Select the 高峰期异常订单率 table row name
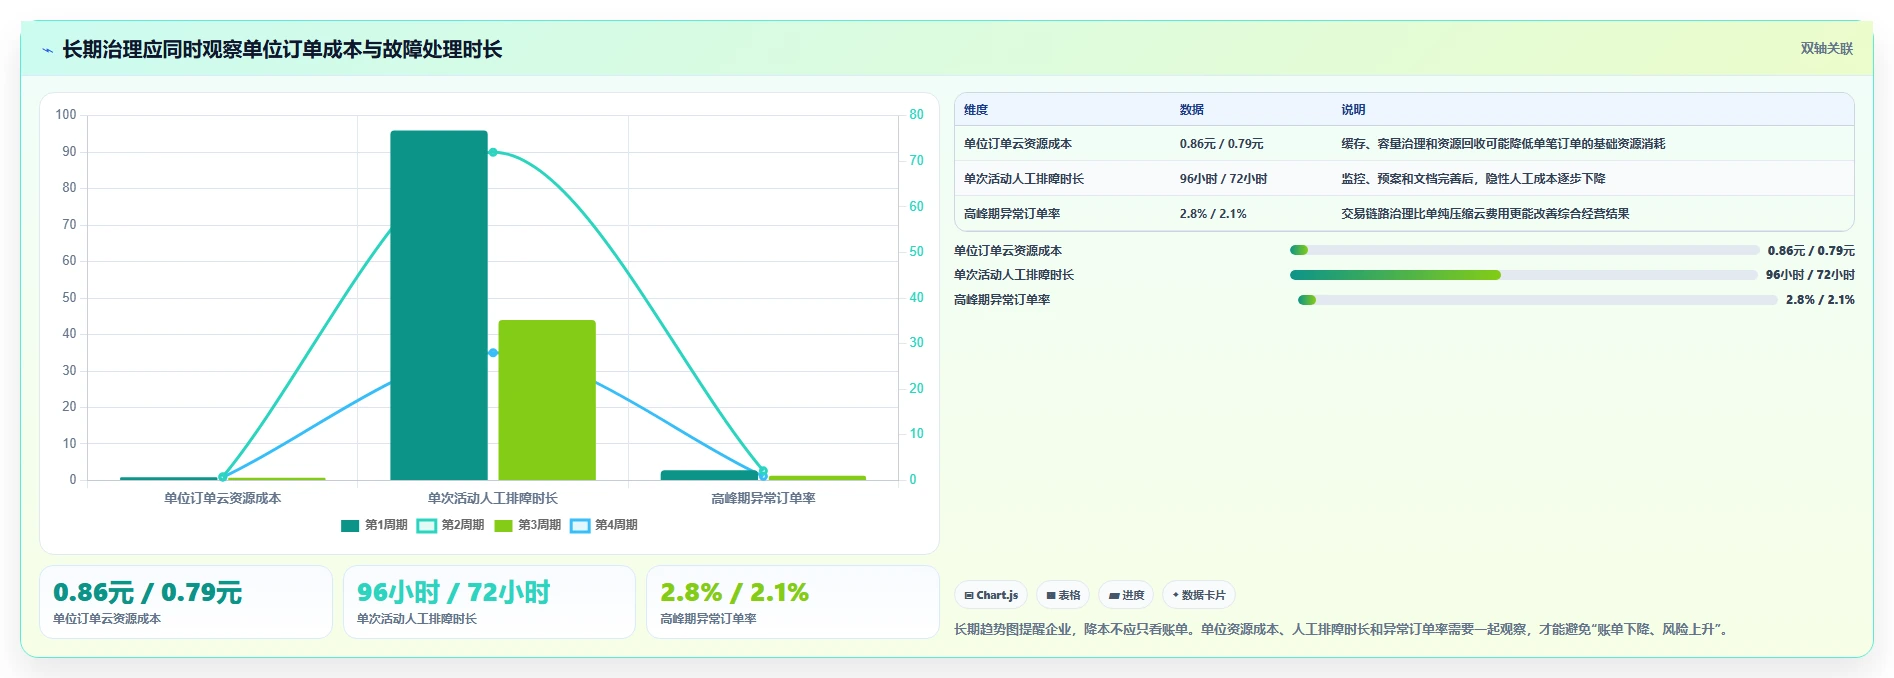Screen dimensions: 1894x678 coord(1011,214)
